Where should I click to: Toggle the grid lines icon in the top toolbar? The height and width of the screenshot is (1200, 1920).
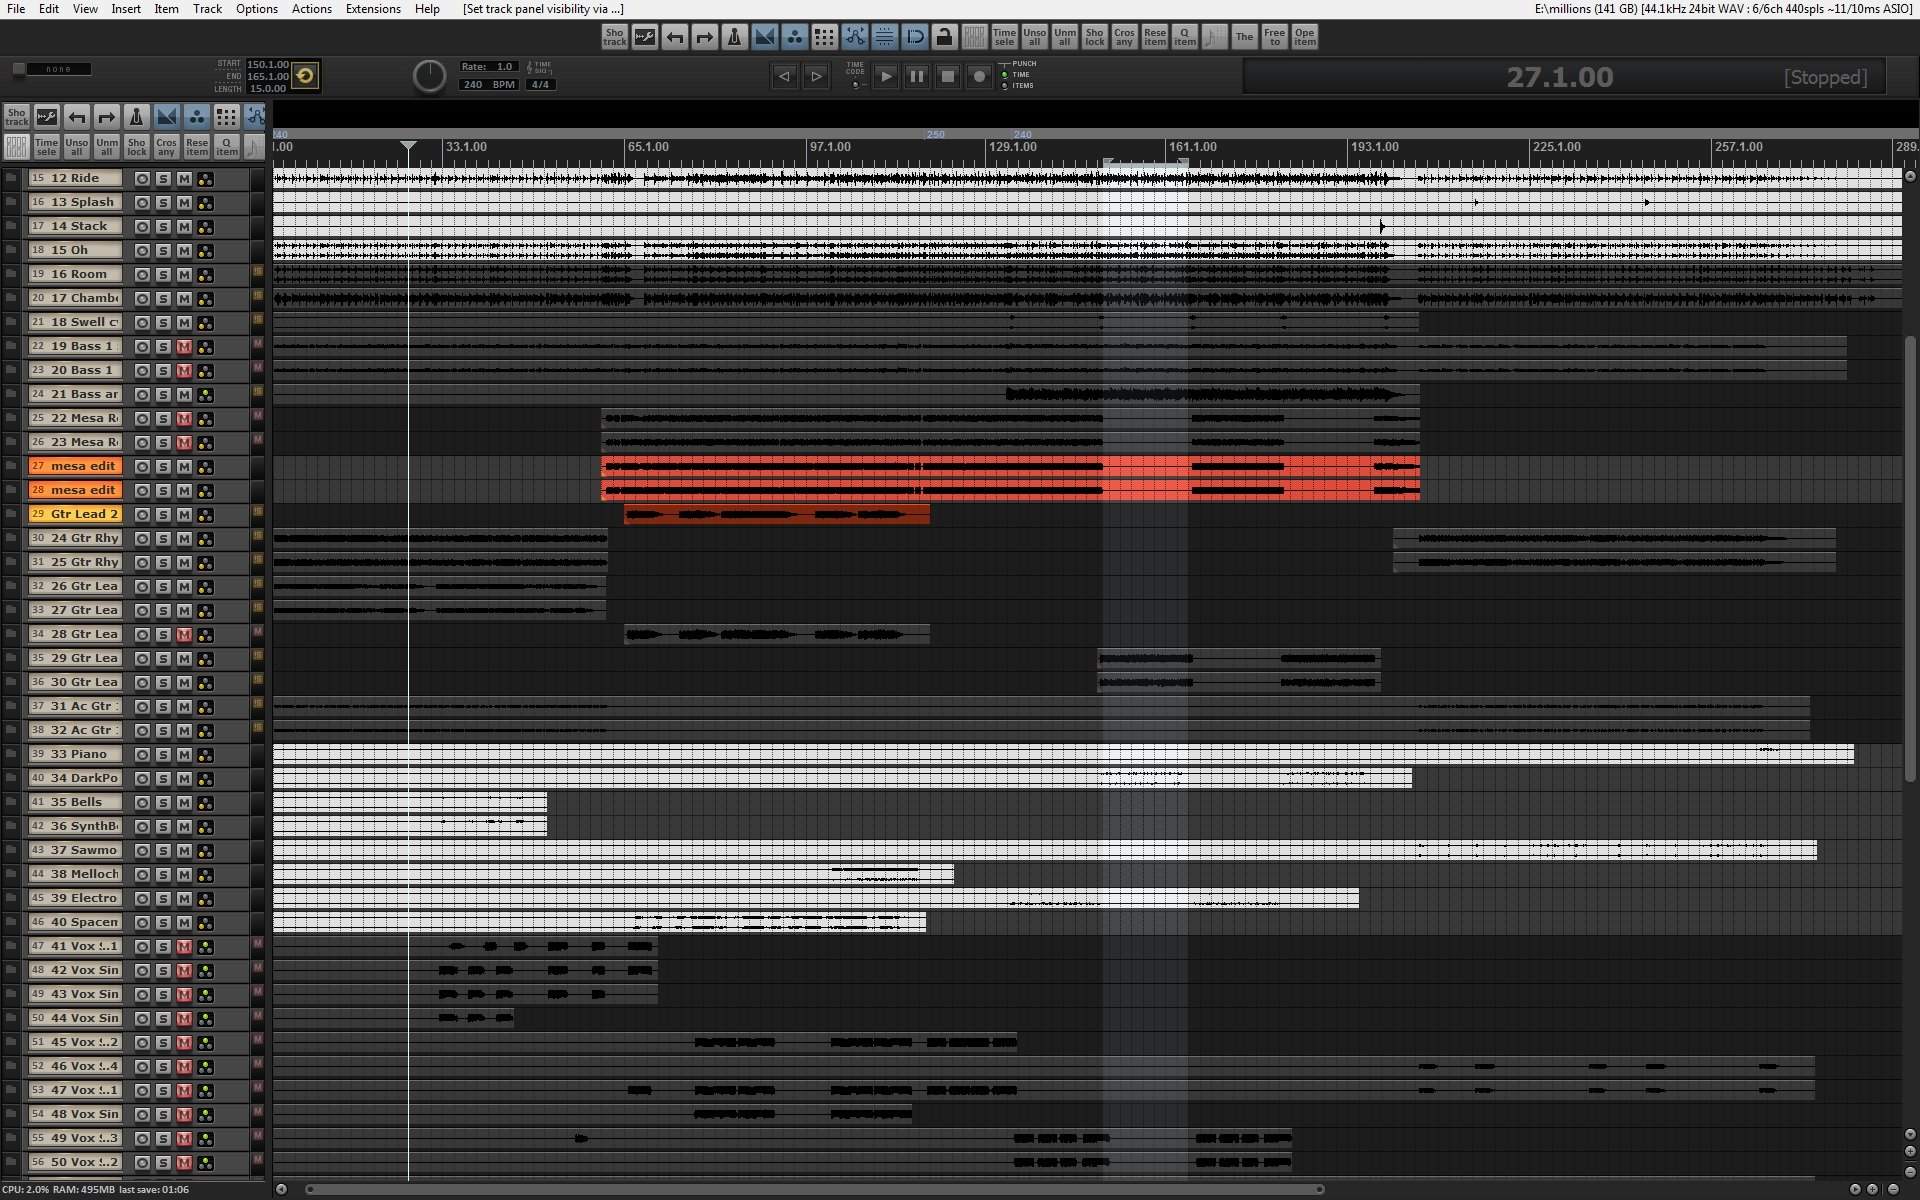824,37
